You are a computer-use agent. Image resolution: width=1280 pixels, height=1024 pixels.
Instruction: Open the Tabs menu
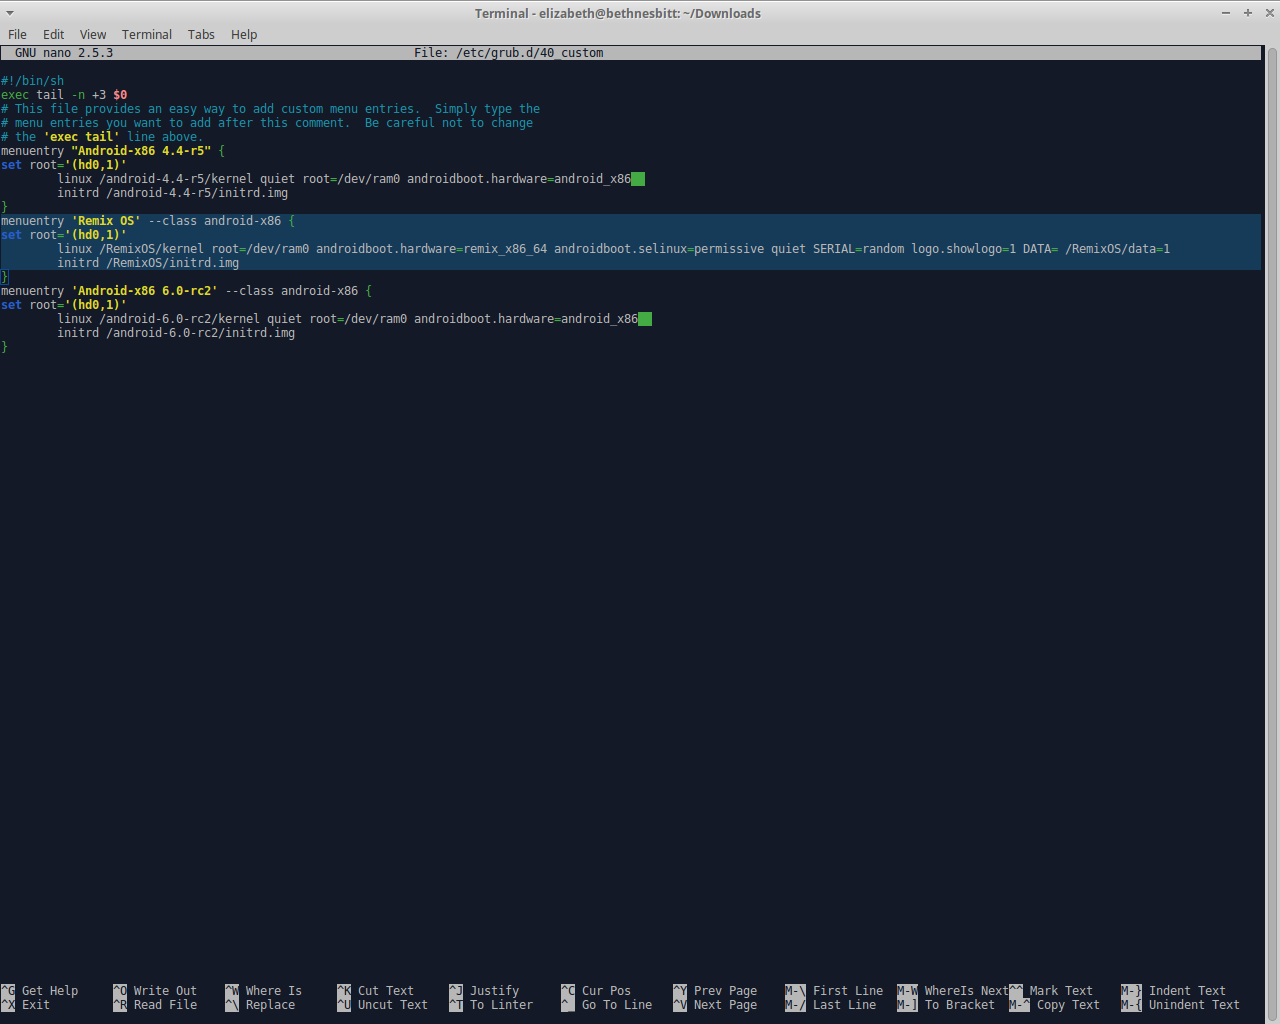coord(201,34)
